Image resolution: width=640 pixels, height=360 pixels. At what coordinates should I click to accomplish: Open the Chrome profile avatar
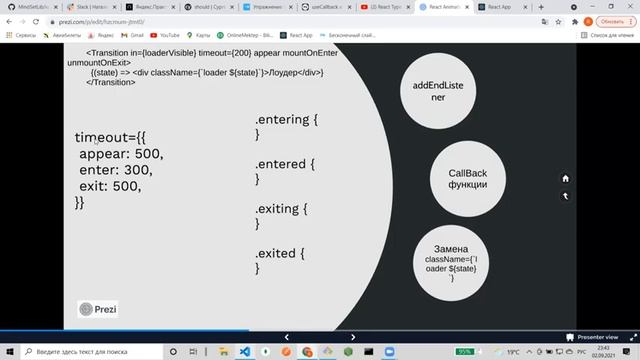[588, 22]
